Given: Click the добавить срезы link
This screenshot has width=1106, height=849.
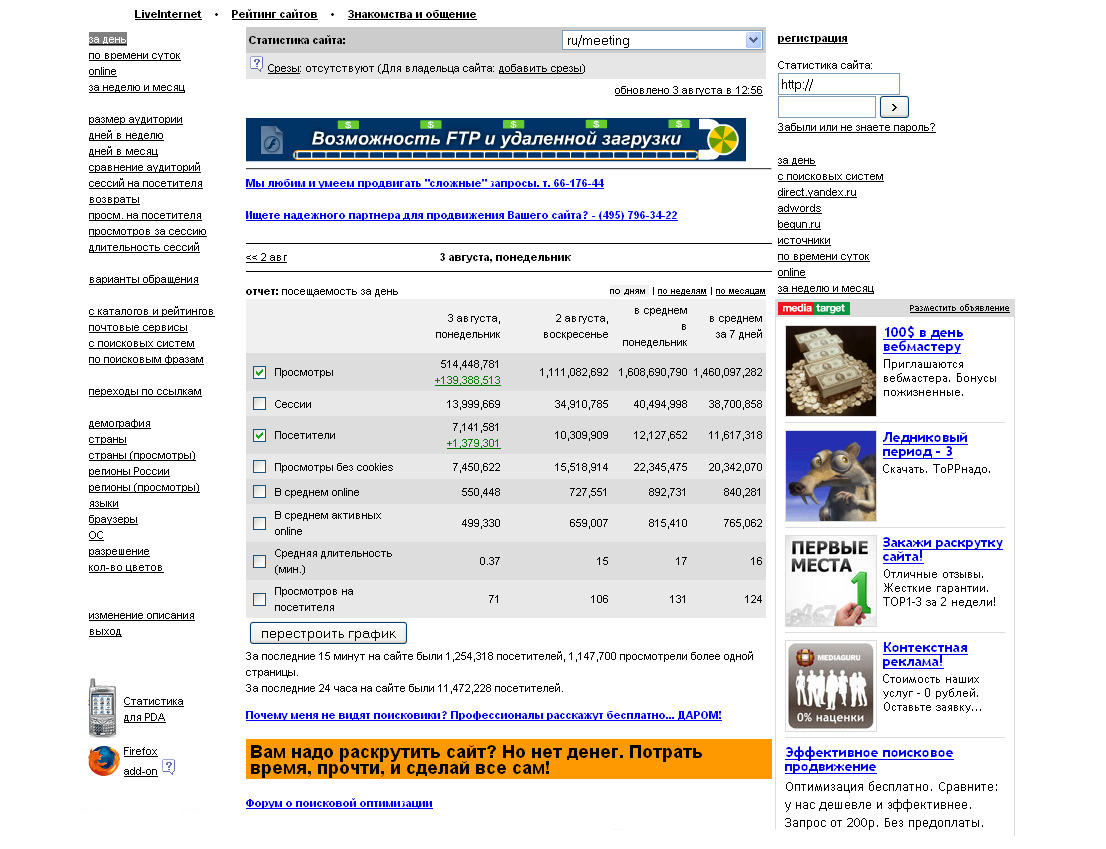Looking at the screenshot, I should coord(540,68).
